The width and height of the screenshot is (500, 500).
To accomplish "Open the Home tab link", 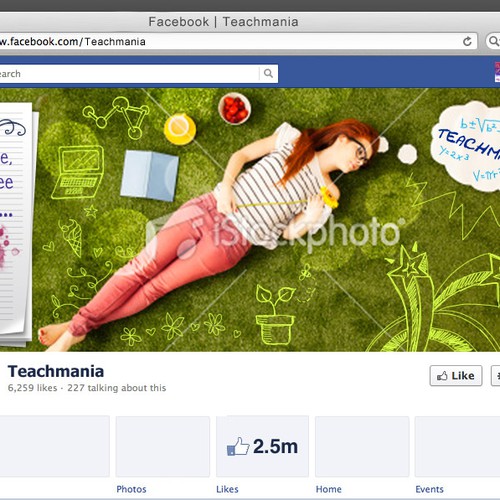I will tap(329, 489).
